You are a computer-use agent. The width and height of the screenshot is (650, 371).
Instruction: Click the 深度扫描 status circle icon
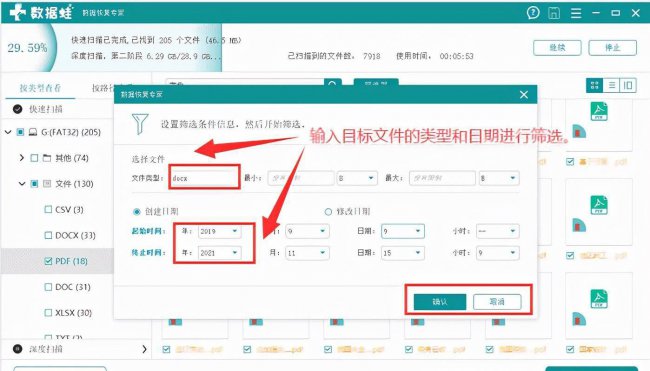pyautogui.click(x=17, y=349)
